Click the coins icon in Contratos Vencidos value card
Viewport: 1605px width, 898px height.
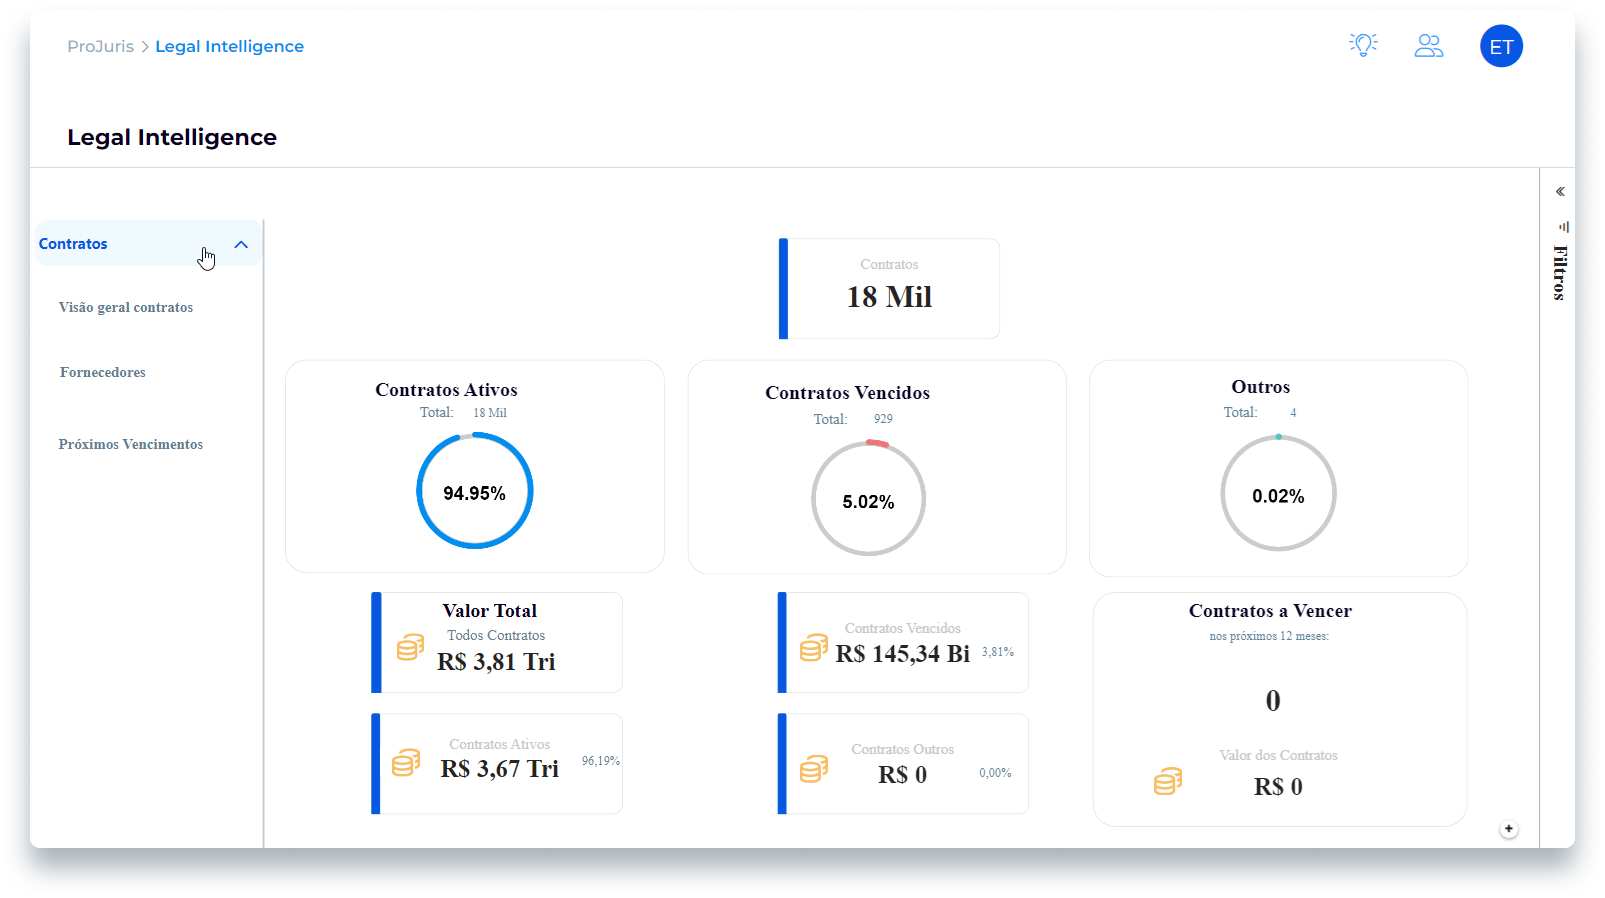(814, 648)
